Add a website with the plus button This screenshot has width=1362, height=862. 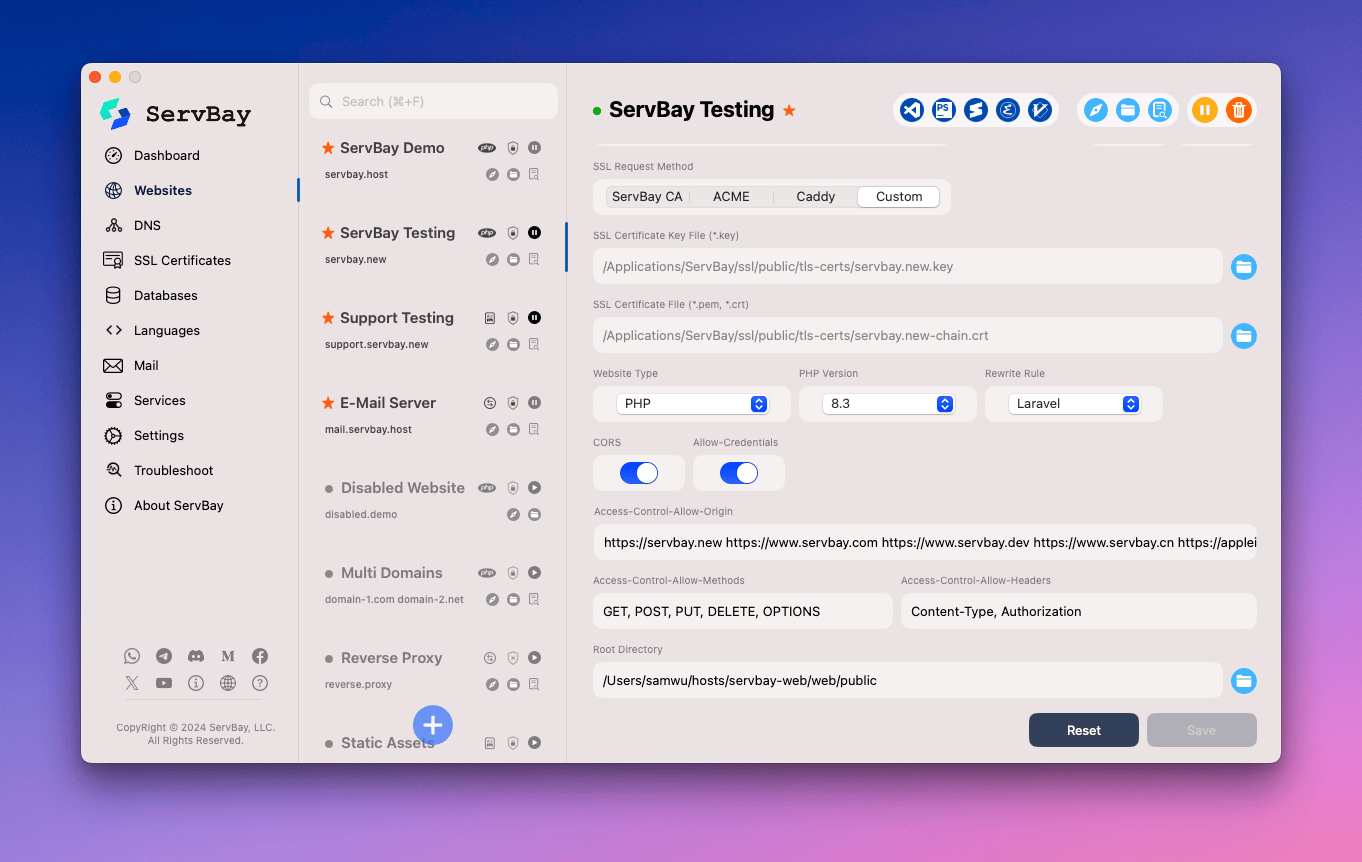[x=433, y=725]
